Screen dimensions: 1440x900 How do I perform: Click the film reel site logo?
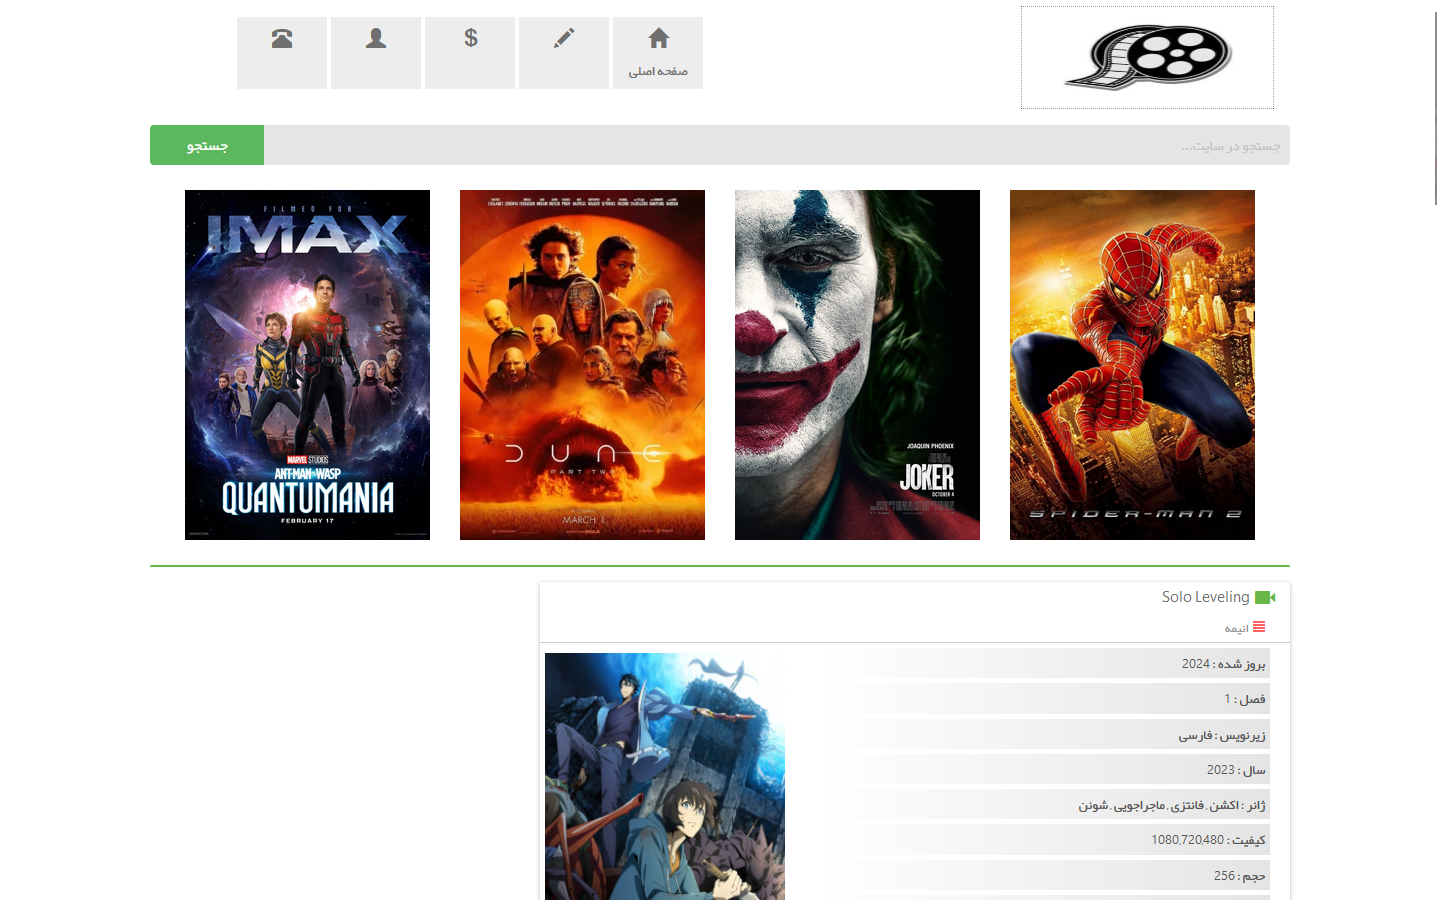pos(1147,58)
